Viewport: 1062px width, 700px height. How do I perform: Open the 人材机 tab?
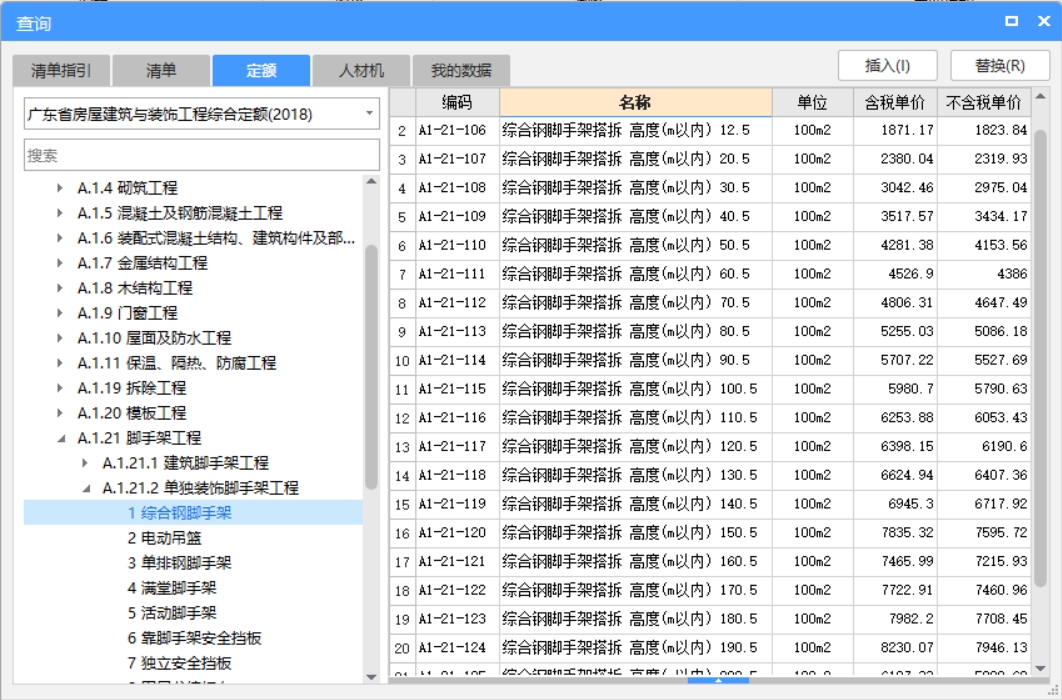coord(361,70)
